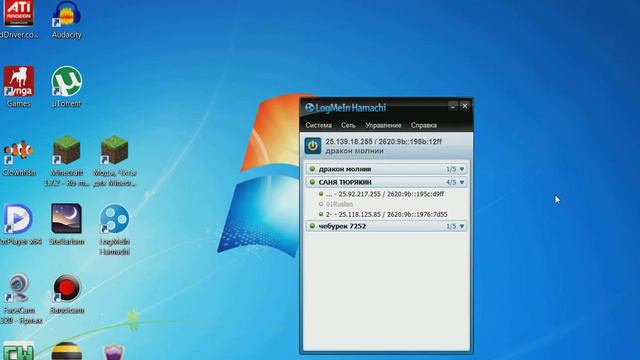The width and height of the screenshot is (640, 360).
Task: Open the Справка menu
Action: [x=424, y=125]
